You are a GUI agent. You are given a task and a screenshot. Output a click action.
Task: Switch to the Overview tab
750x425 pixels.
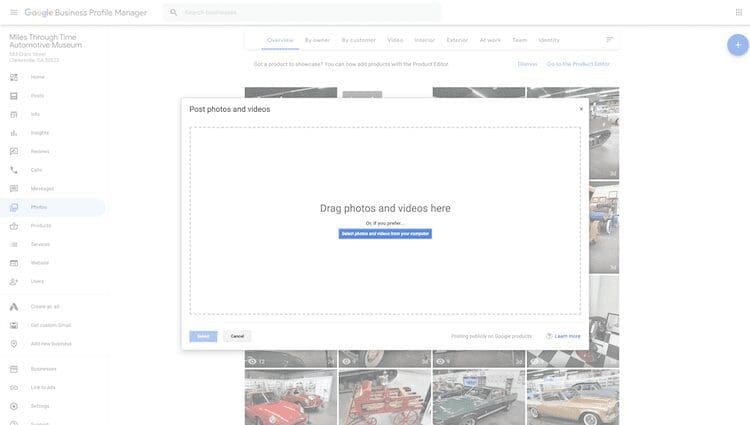(280, 40)
